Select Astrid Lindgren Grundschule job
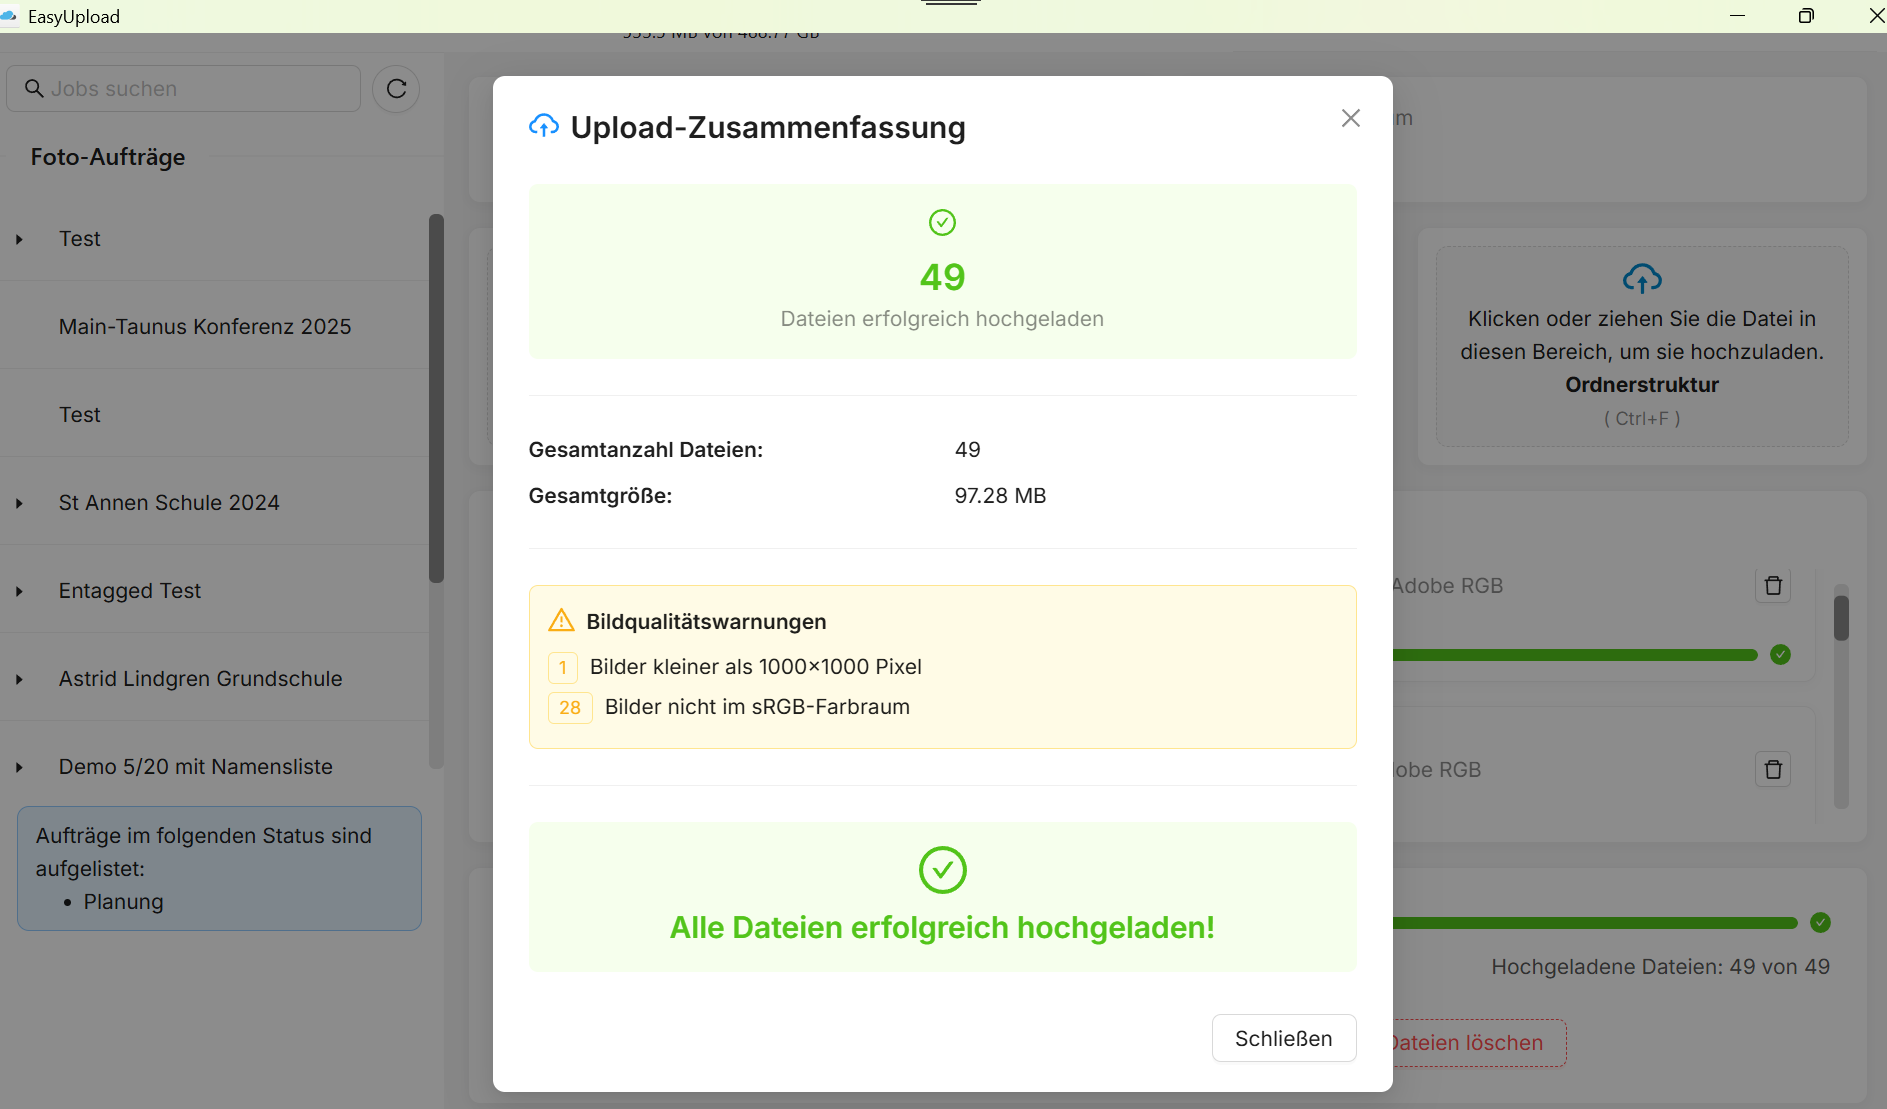This screenshot has width=1887, height=1109. (x=200, y=679)
